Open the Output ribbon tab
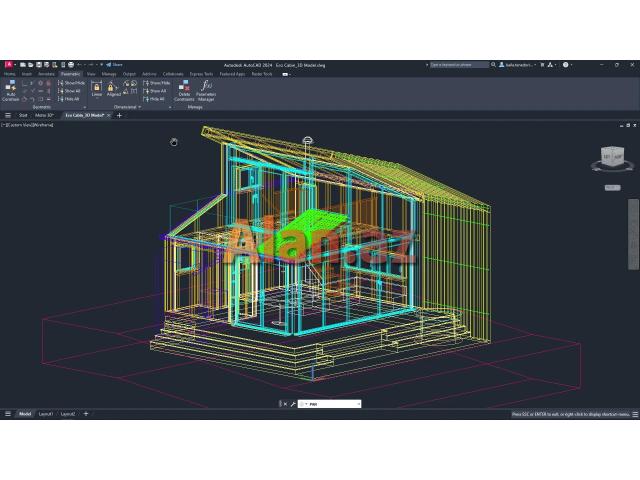This screenshot has height=480, width=640. pos(129,74)
